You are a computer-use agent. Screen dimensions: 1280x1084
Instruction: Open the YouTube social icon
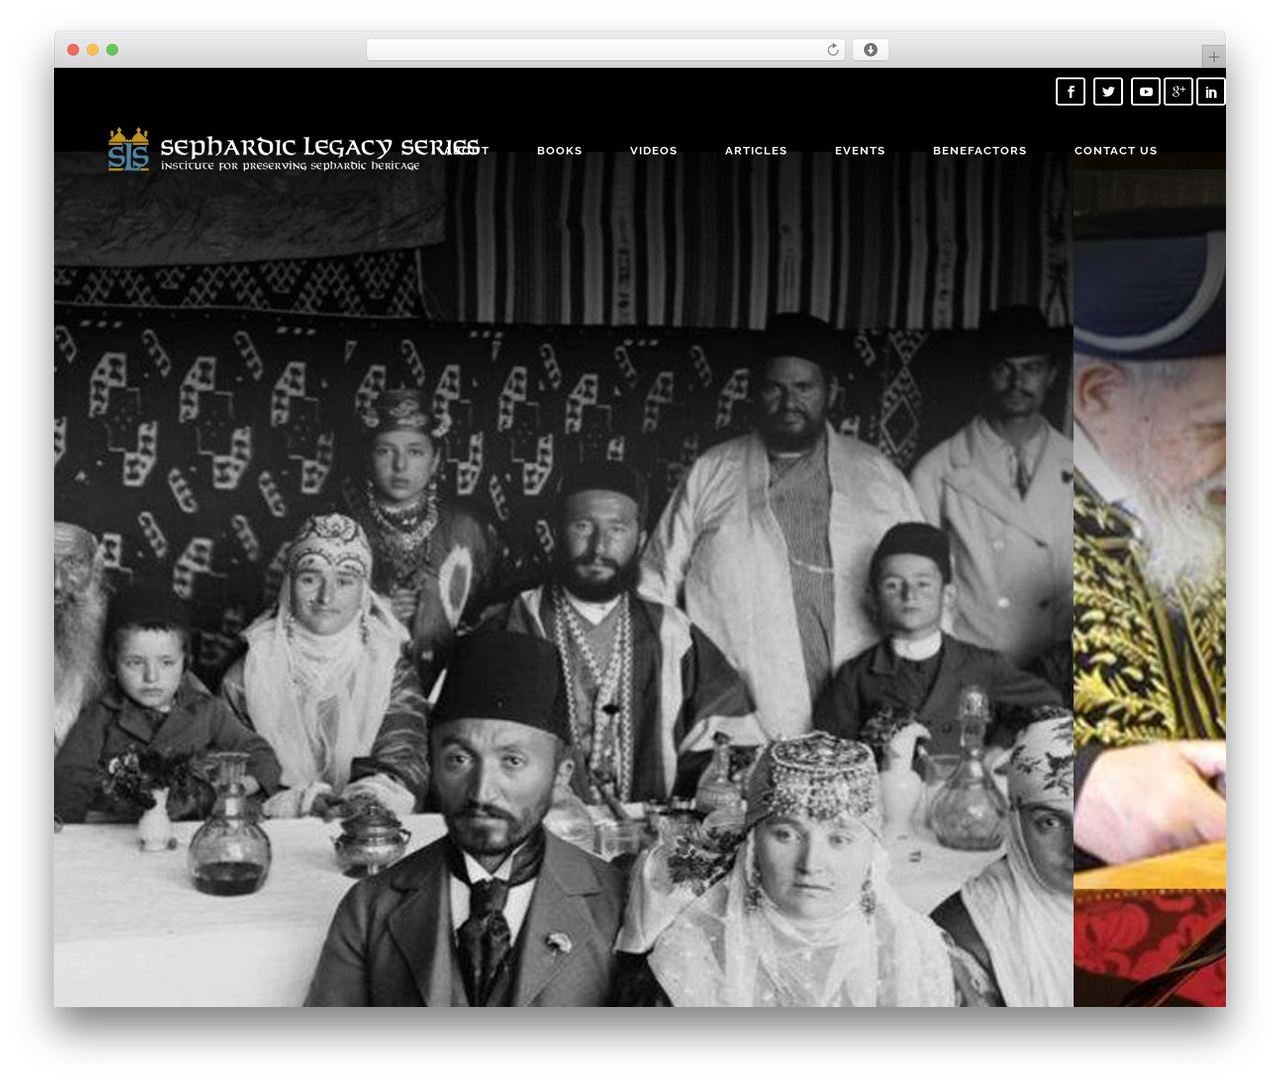click(1146, 92)
